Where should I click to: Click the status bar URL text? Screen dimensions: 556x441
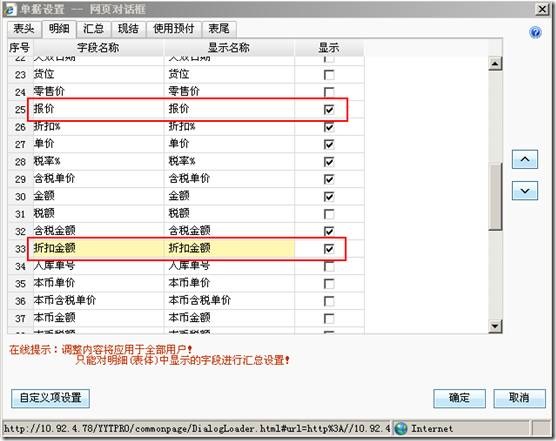196,429
